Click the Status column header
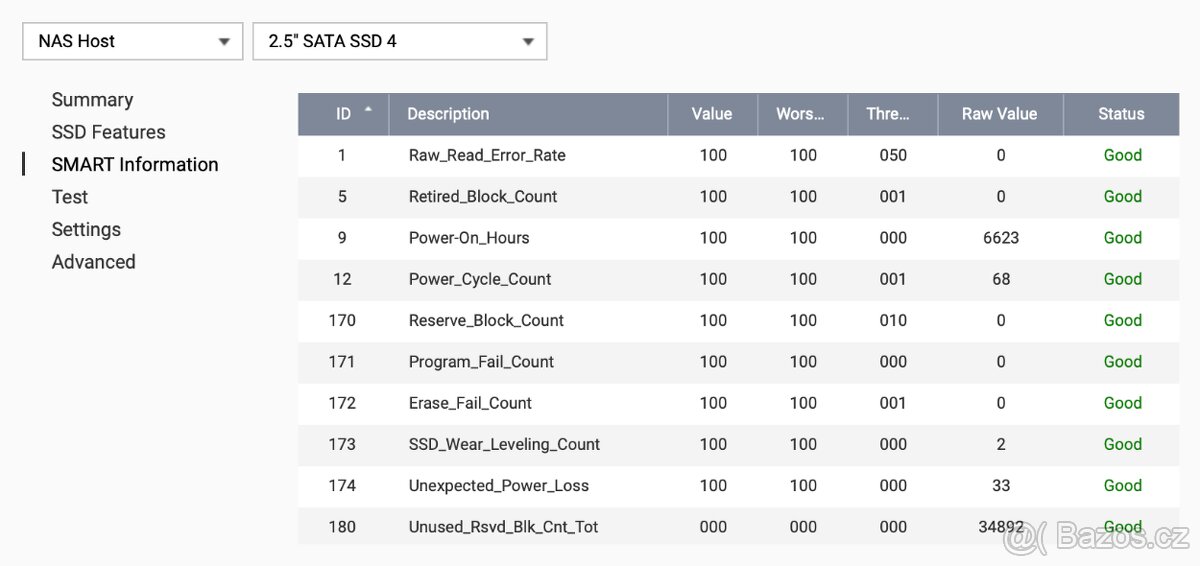This screenshot has height=566, width=1200. coord(1121,114)
